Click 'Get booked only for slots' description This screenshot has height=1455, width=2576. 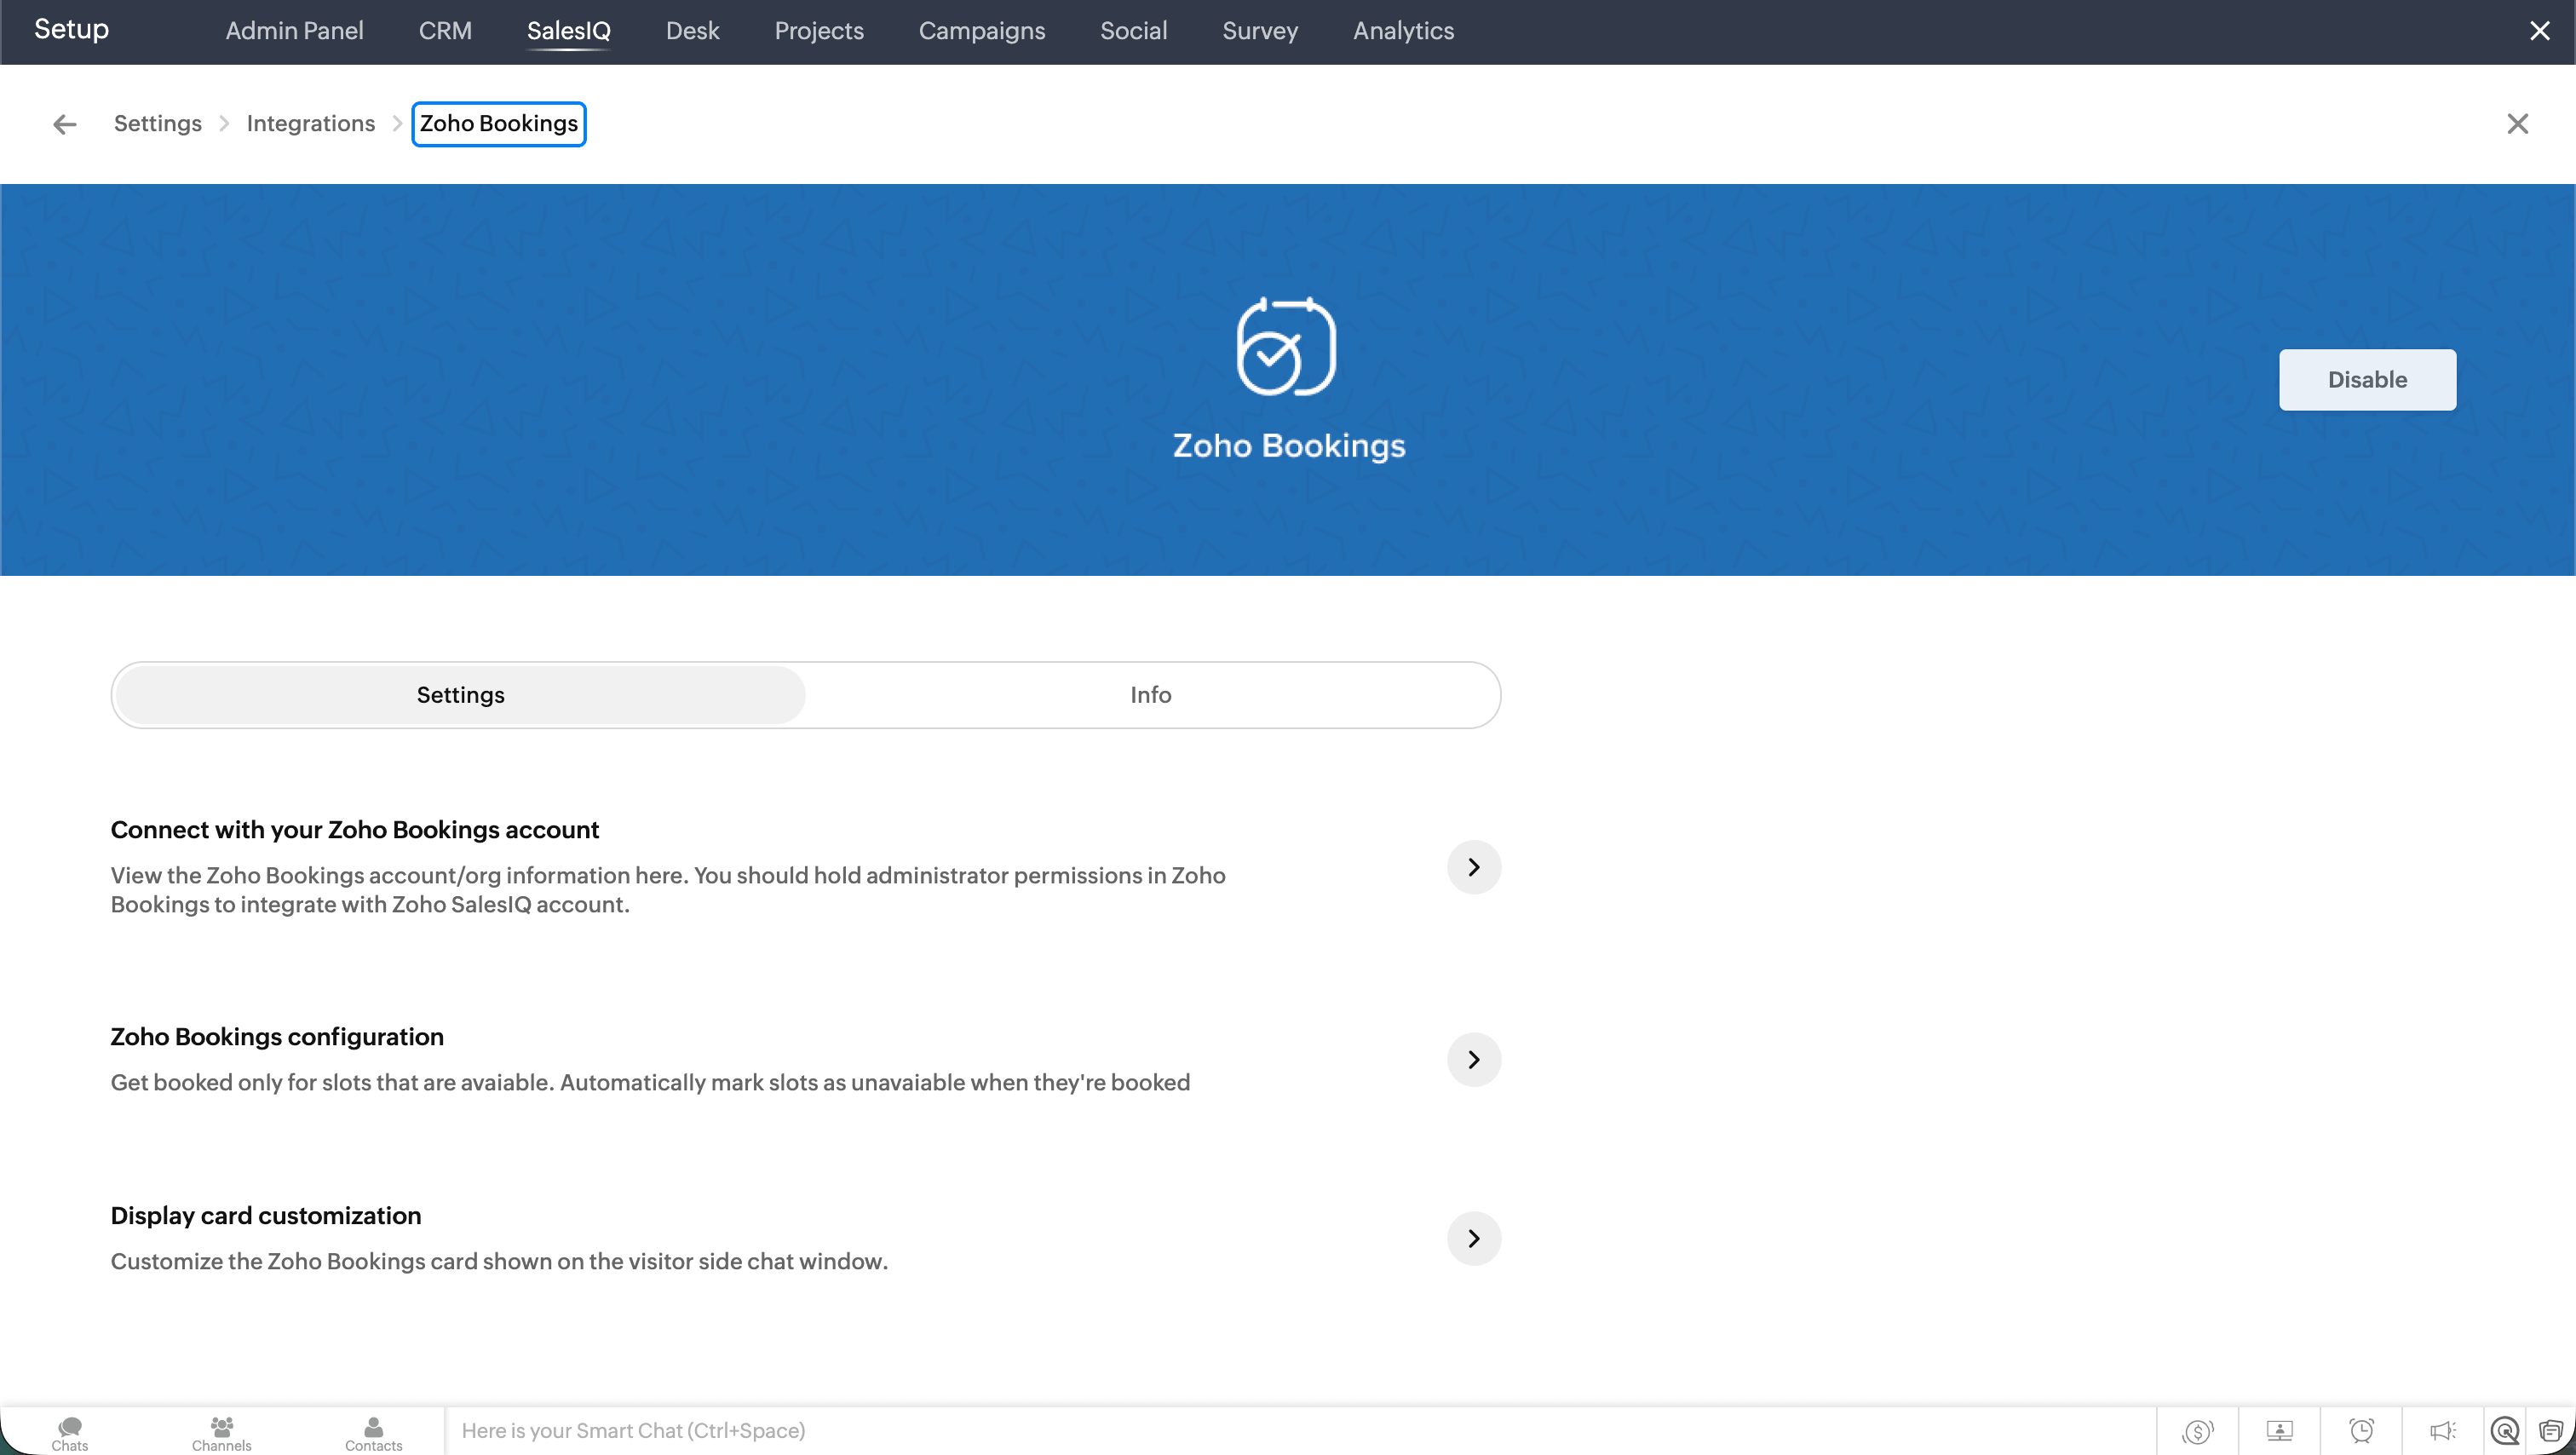coord(650,1083)
